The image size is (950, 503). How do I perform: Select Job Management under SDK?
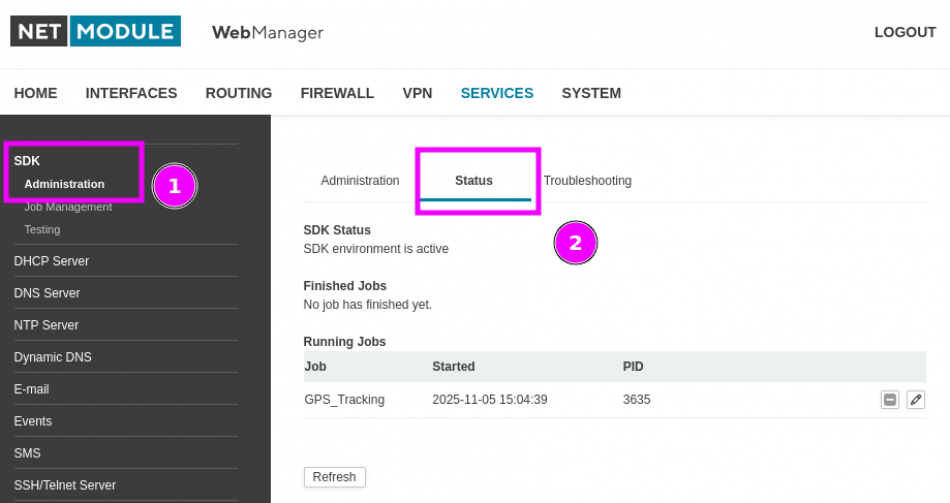68,207
